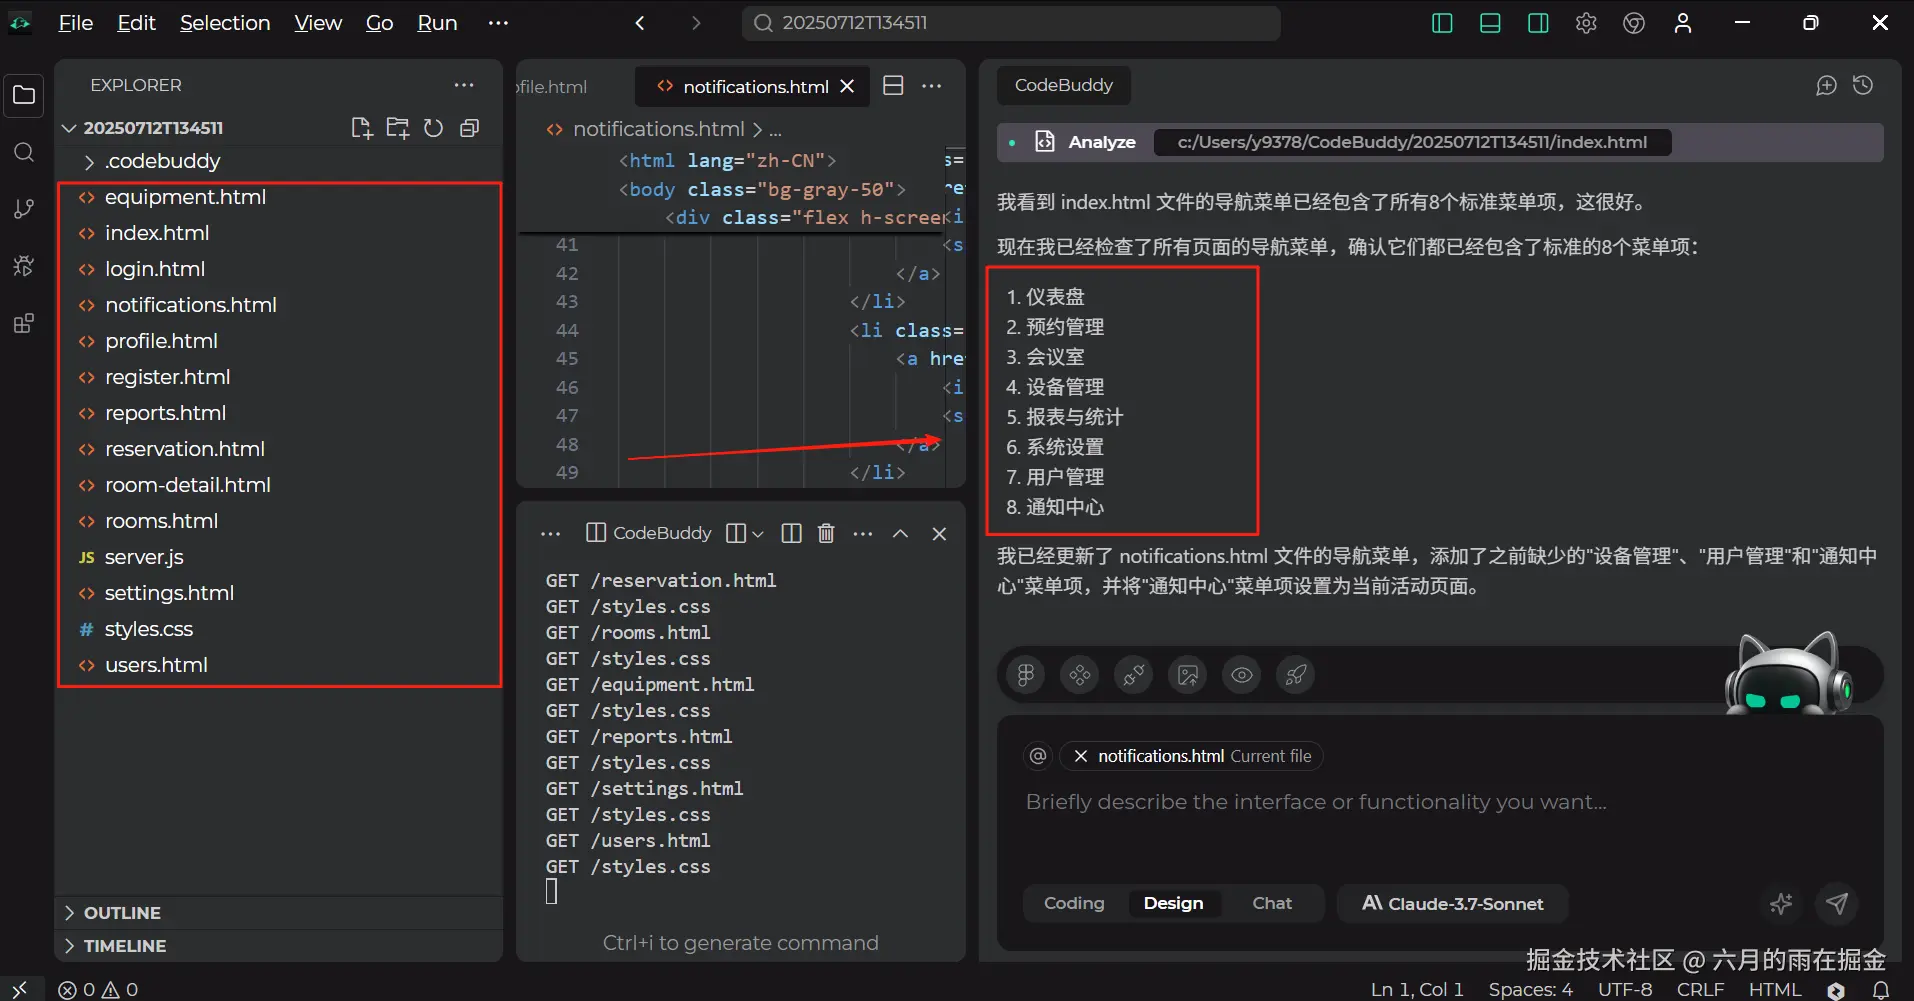Click the rocket deploy icon

click(1296, 675)
